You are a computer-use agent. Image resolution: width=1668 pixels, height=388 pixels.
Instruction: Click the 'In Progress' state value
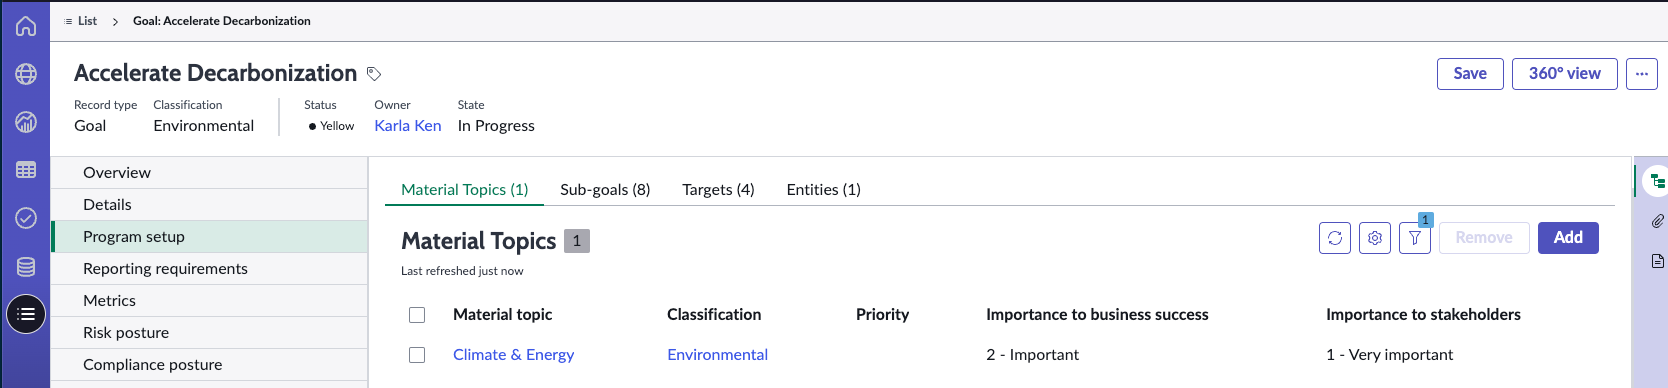click(x=496, y=126)
